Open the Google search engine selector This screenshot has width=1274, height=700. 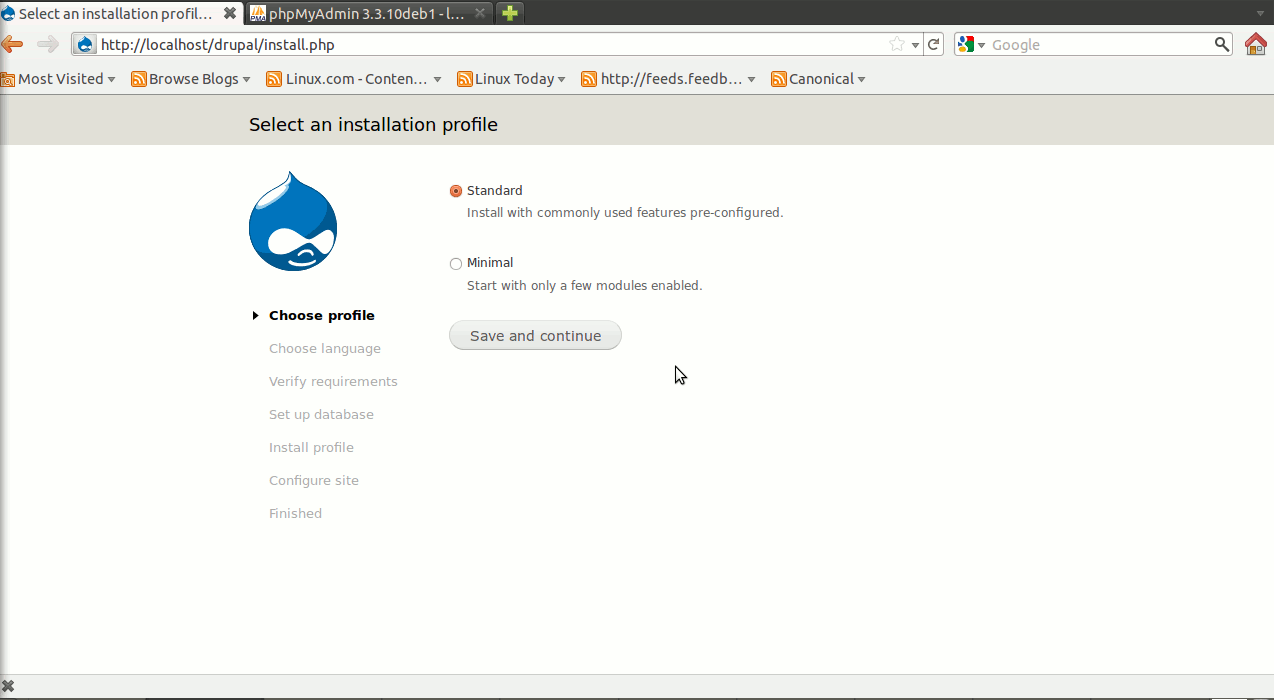click(971, 44)
